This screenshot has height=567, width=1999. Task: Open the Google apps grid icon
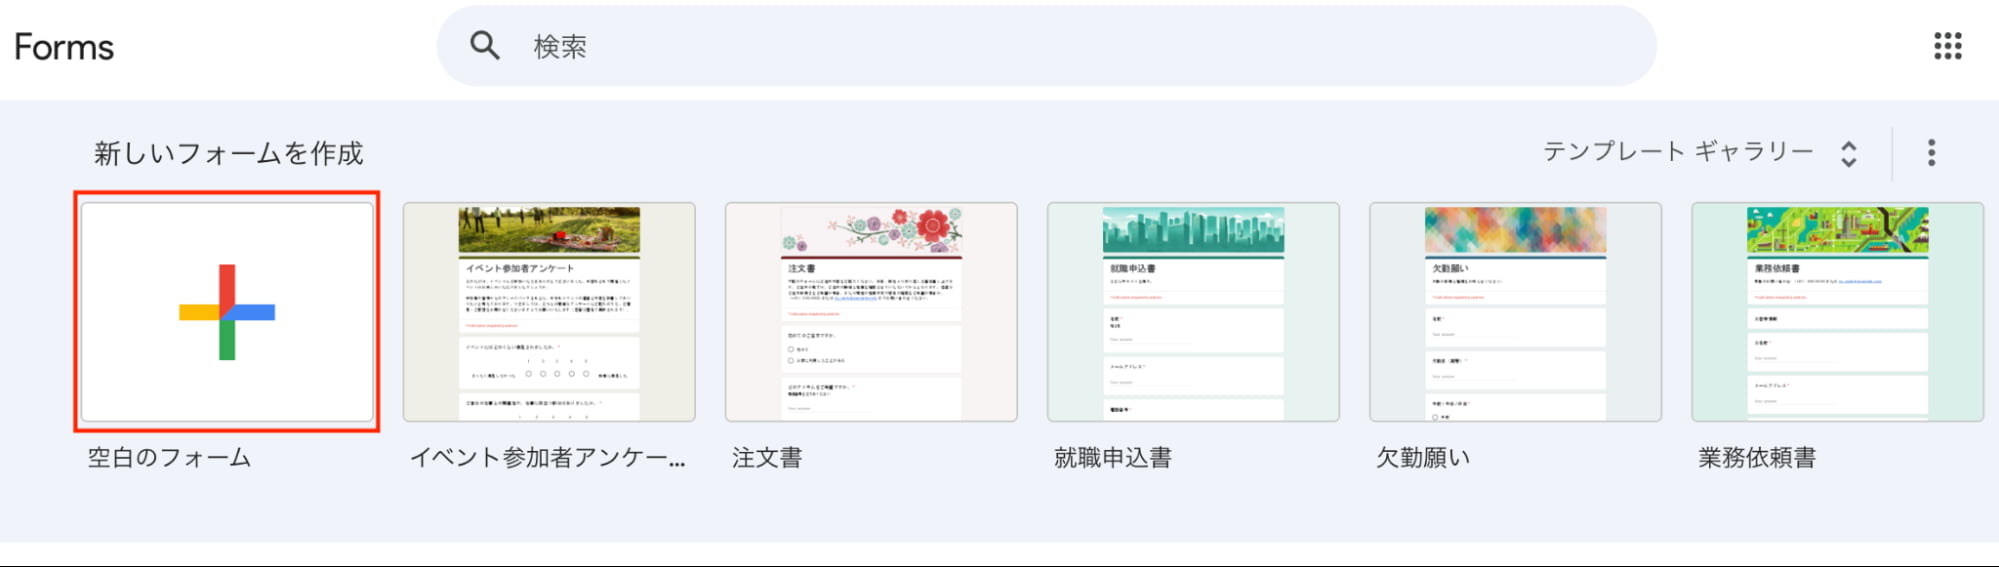1947,46
